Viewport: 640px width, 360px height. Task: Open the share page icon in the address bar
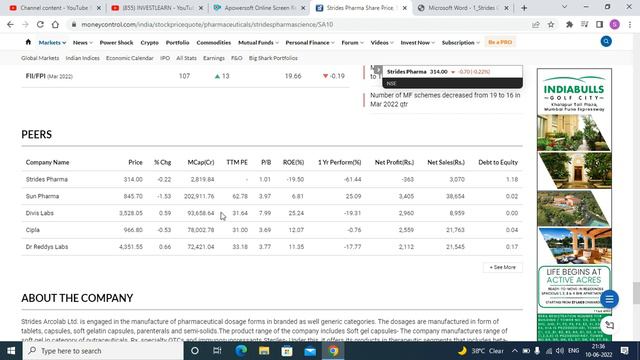pos(536,24)
